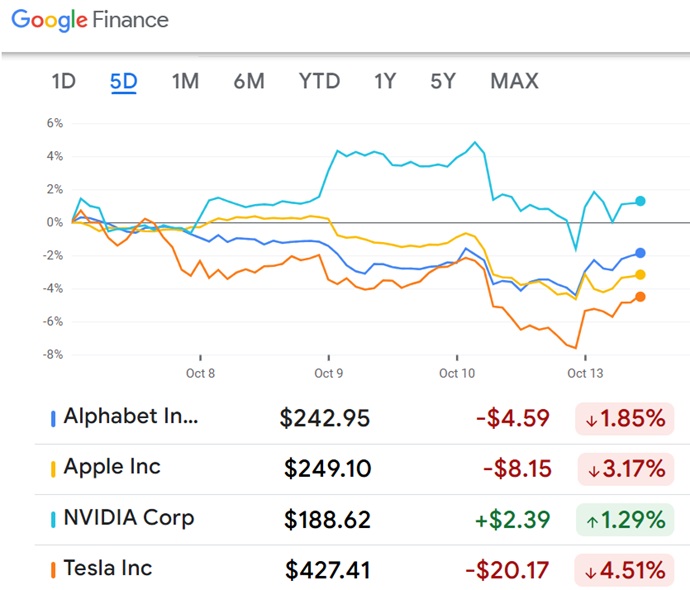Switch to the 6M range tab

click(249, 82)
